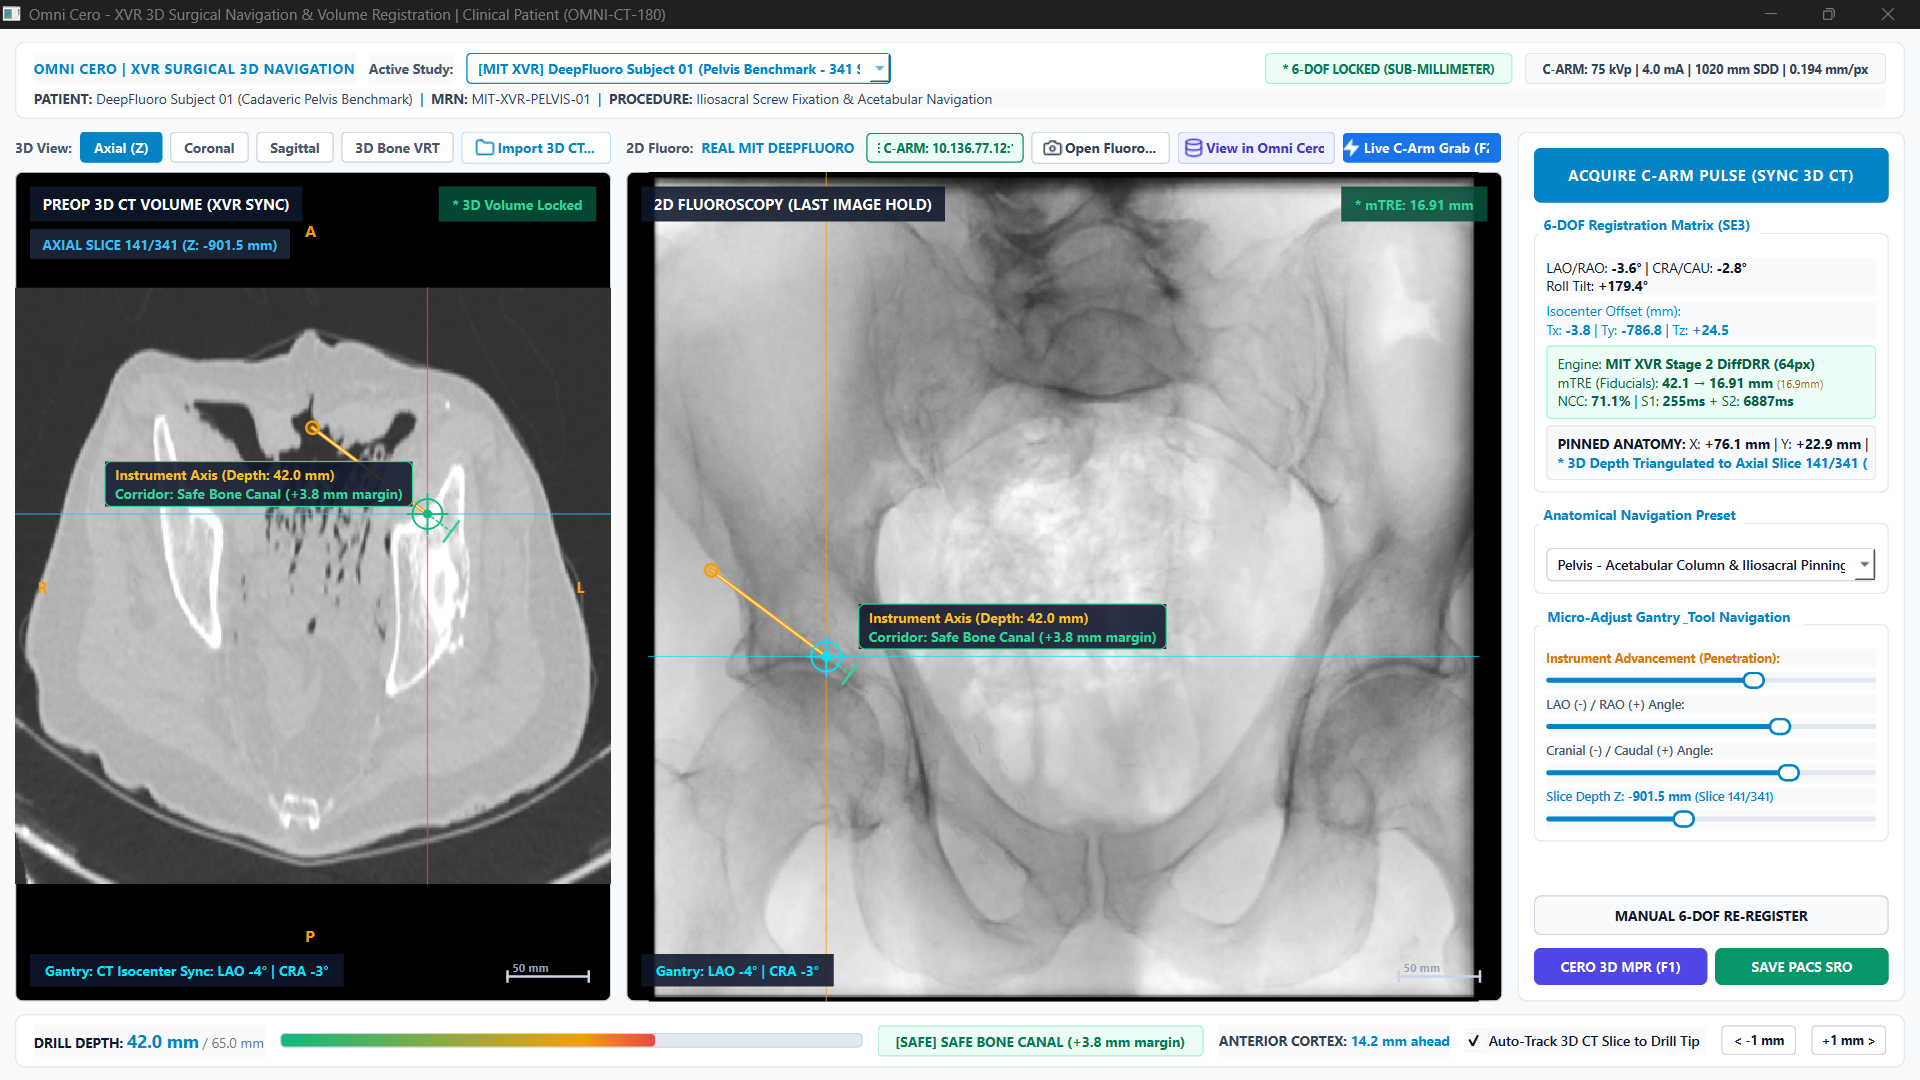
Task: Click the instrument entry point marker on CT slice
Action: pyautogui.click(x=312, y=428)
